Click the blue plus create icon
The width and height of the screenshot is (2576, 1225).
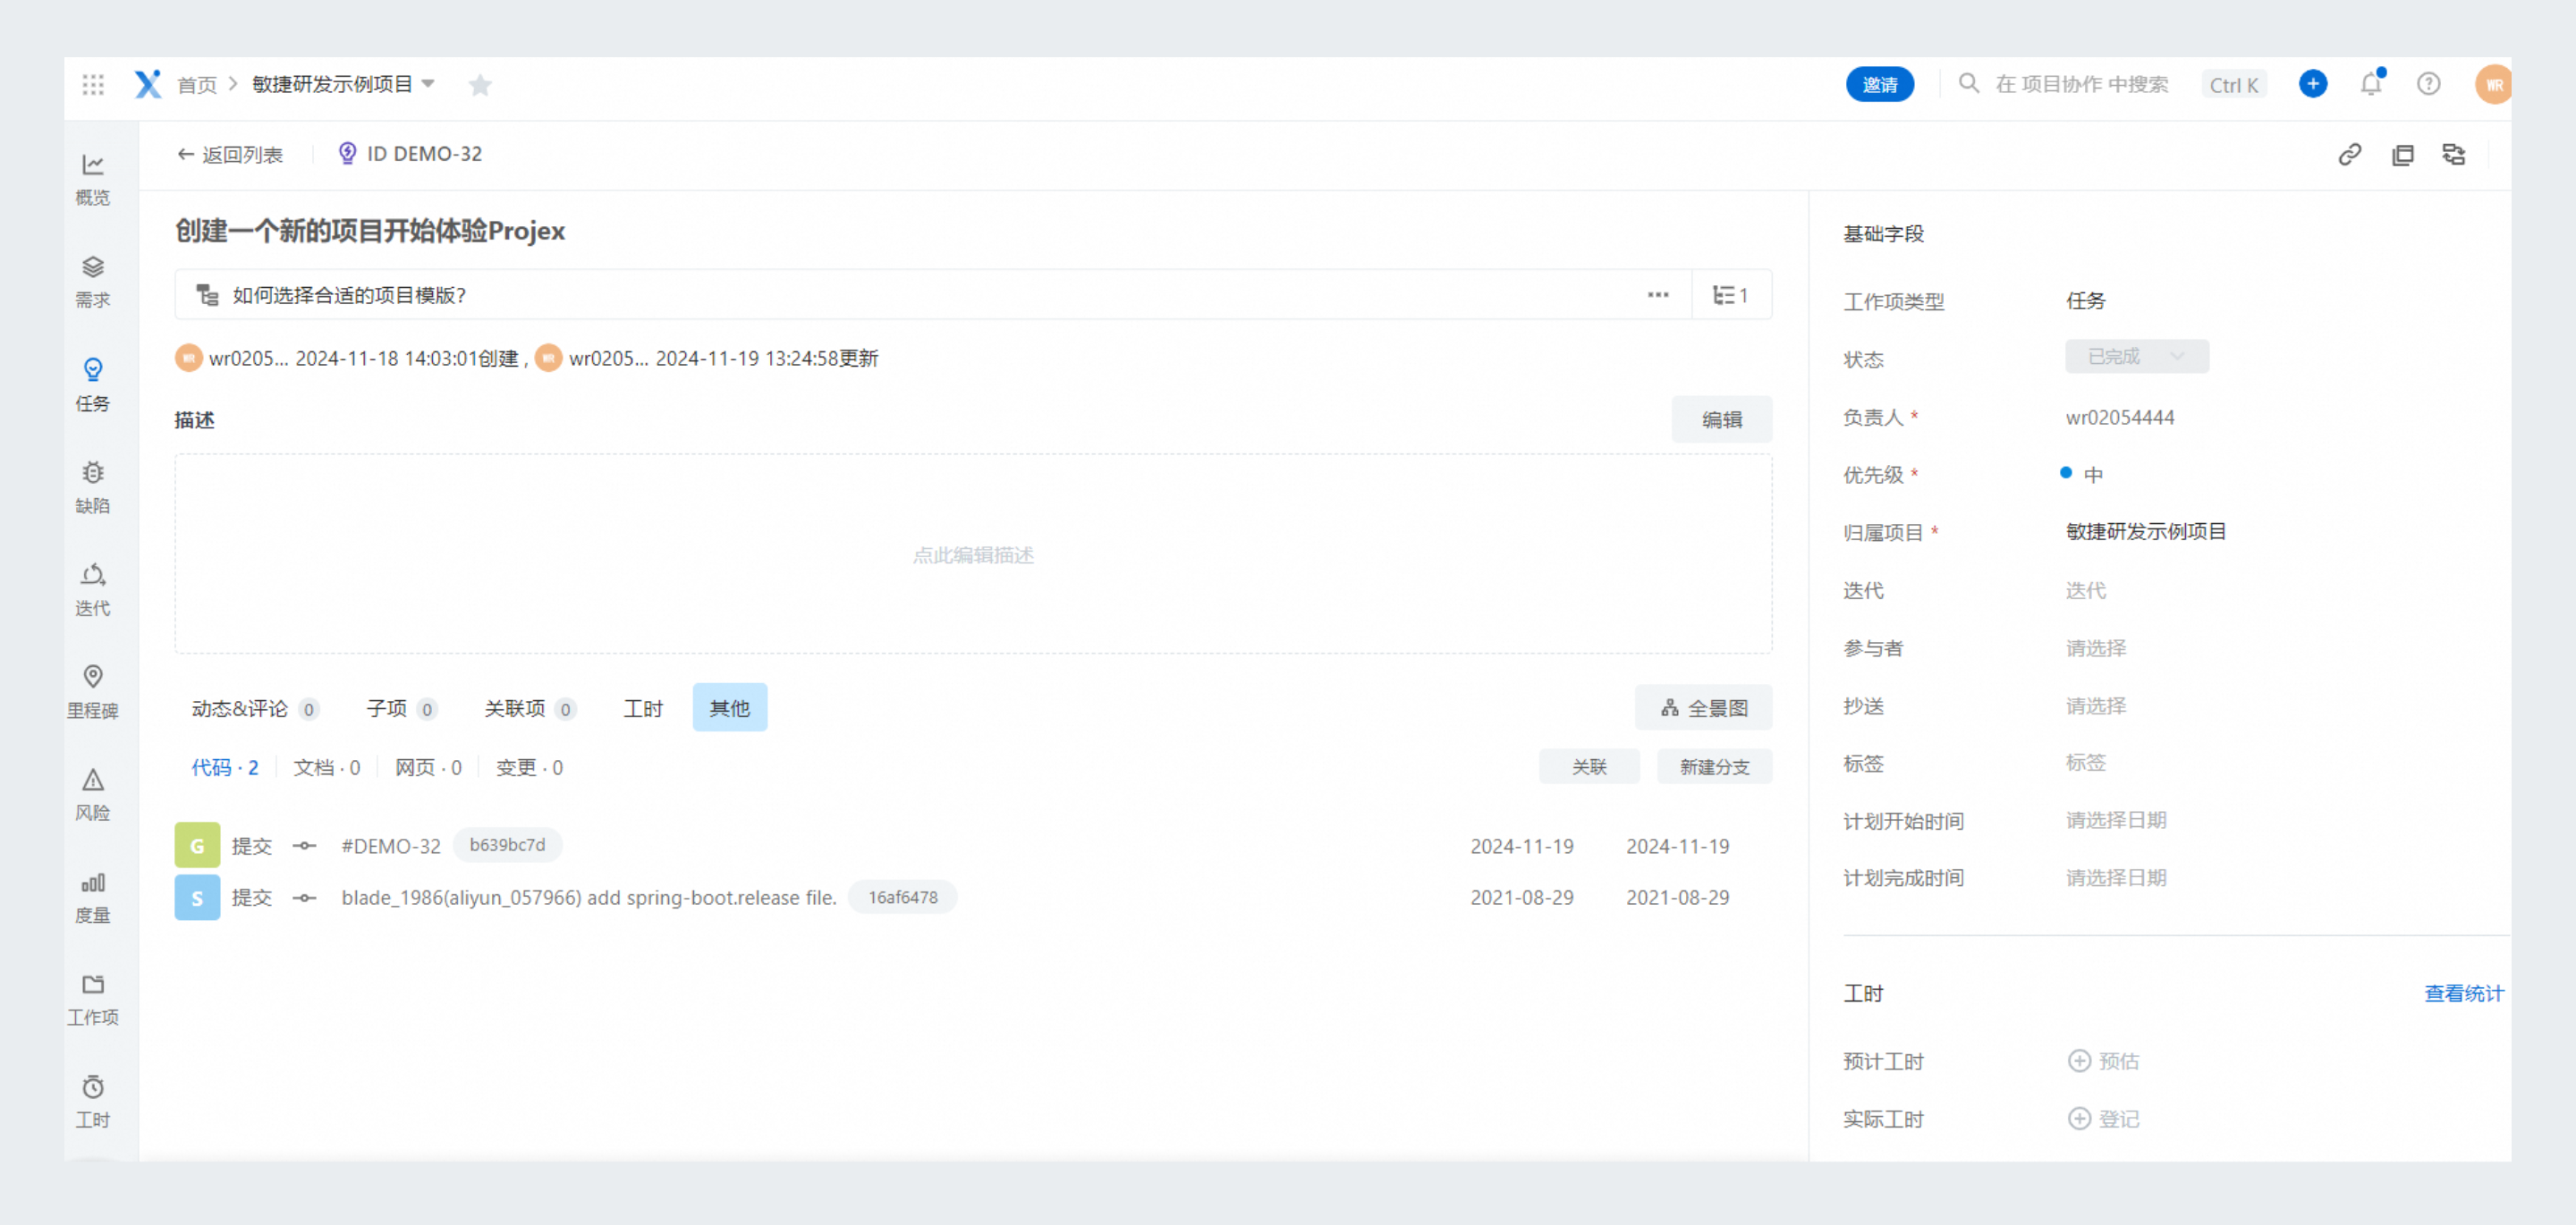2312,84
